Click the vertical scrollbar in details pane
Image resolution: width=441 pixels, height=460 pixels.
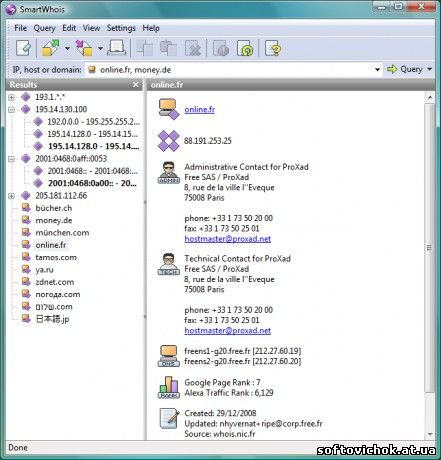pyautogui.click(x=430, y=247)
